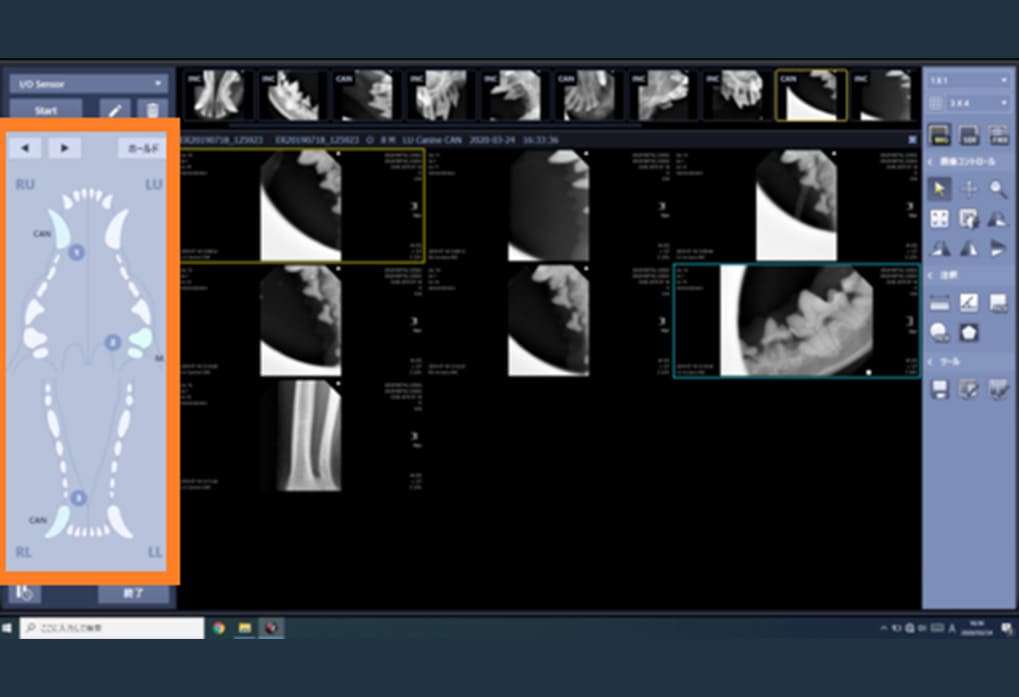Click the trash delete icon
This screenshot has height=697, width=1019.
[152, 111]
